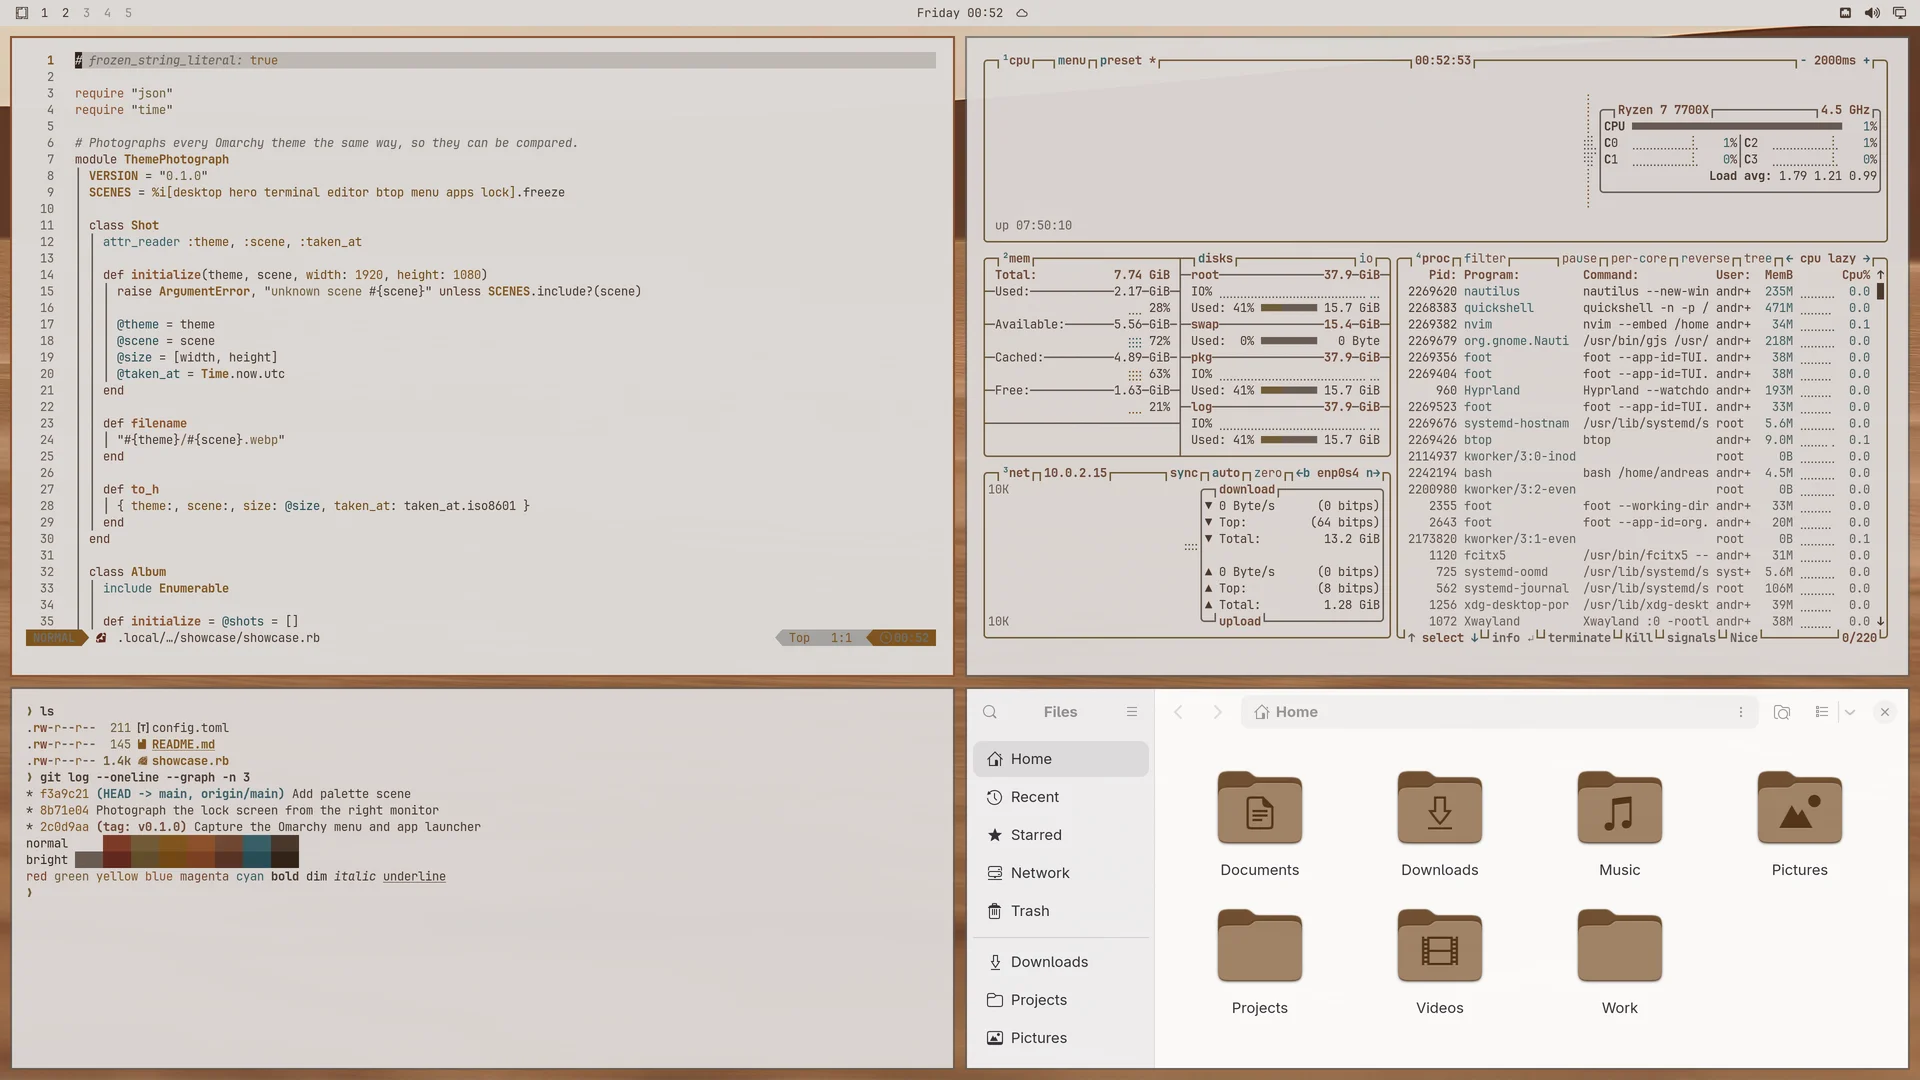Select the nautilus process row in btop
The image size is (1920, 1080).
pos(1639,291)
